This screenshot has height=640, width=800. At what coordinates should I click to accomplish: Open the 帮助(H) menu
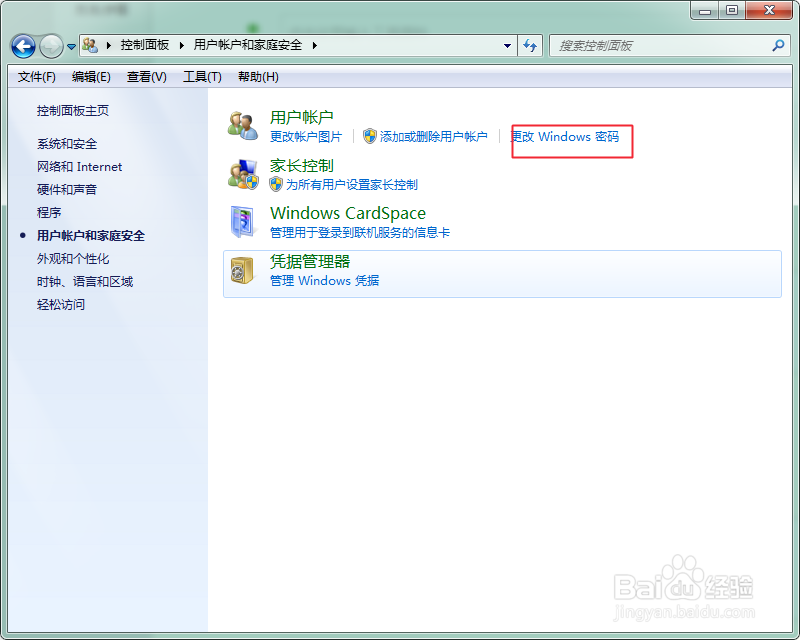click(258, 77)
